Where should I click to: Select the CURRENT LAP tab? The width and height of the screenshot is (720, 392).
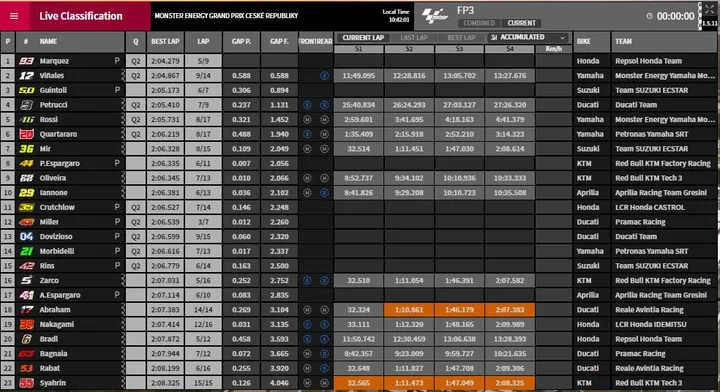[363, 38]
